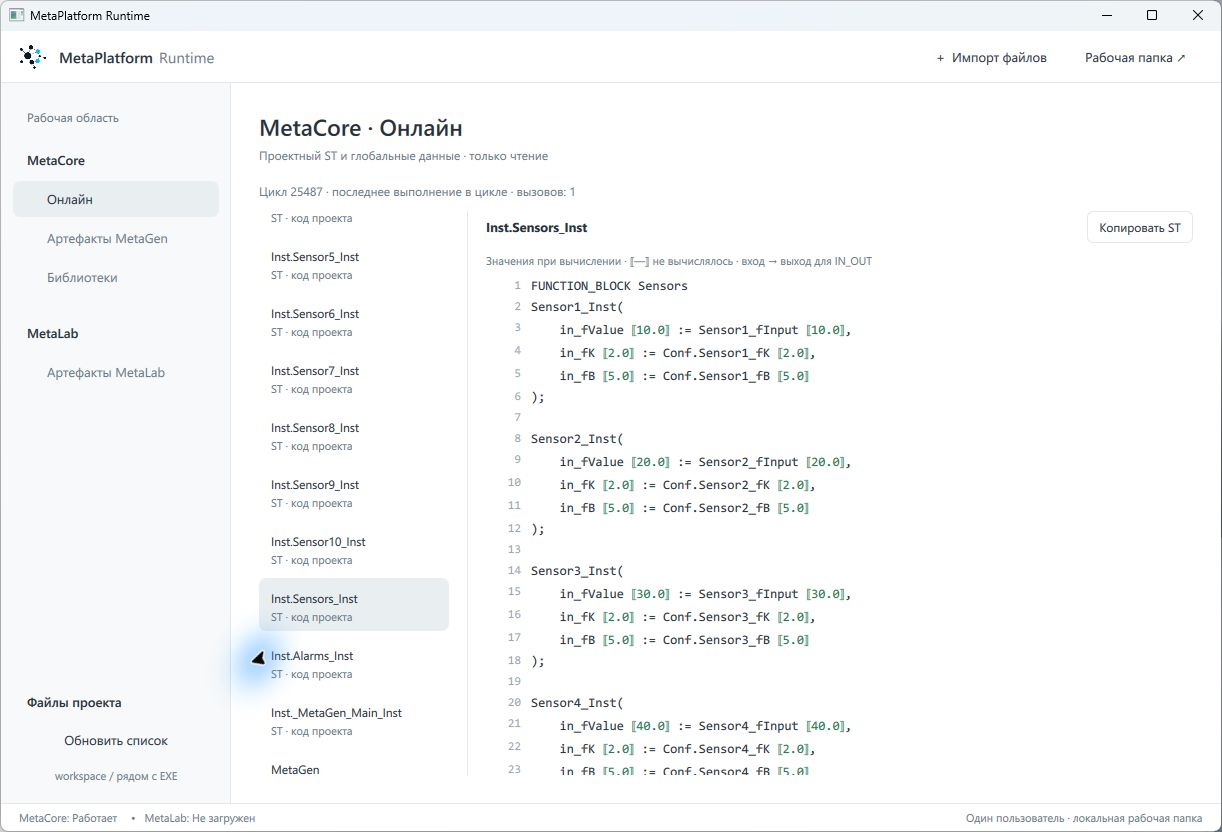
Task: Select the Inst.Sensor8_Inst item
Action: pos(354,437)
